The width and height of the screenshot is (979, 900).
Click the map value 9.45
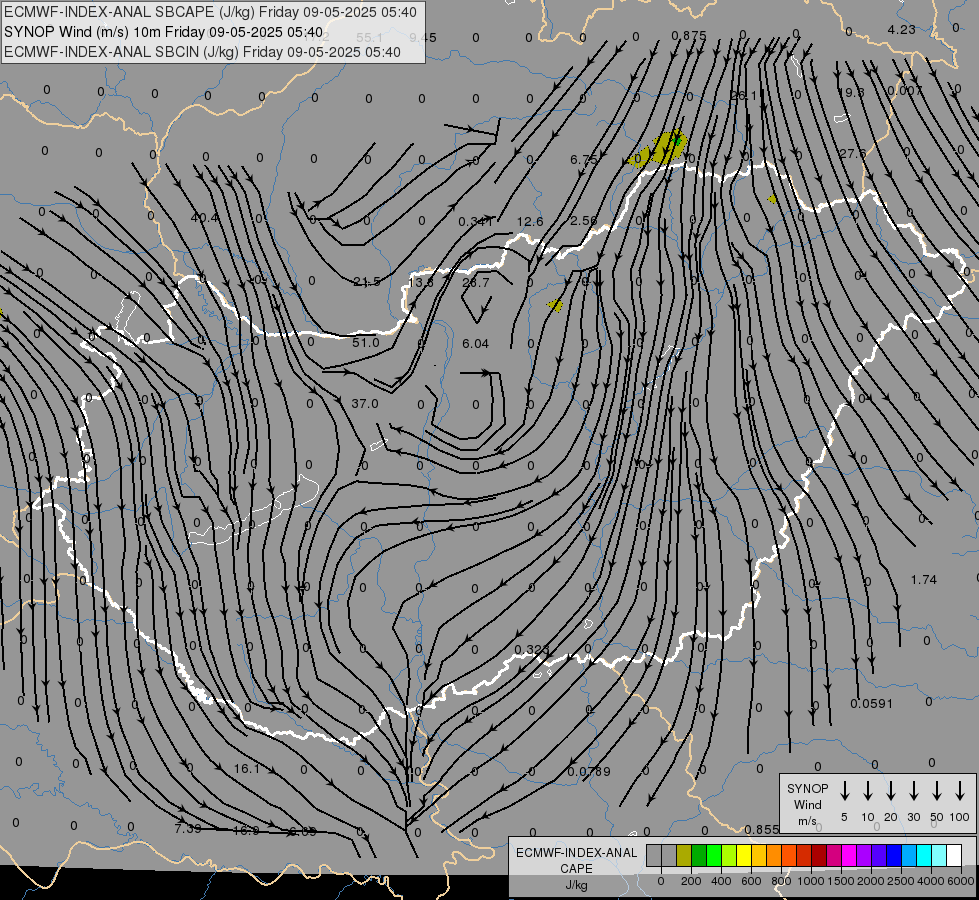pyautogui.click(x=423, y=38)
